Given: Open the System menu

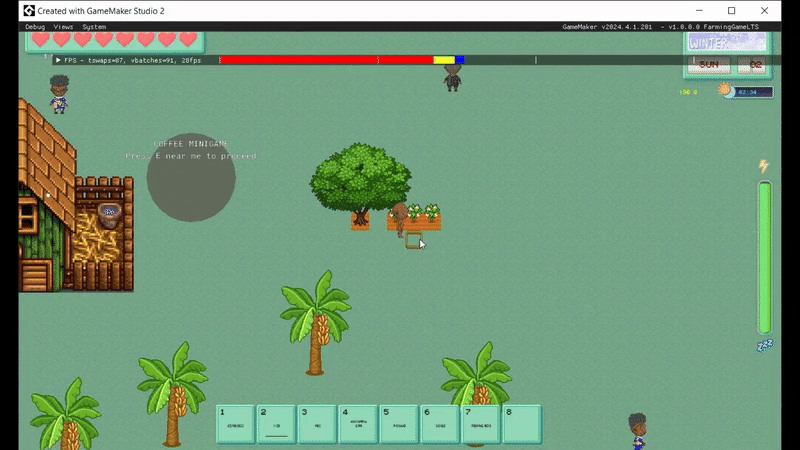Looking at the screenshot, I should 94,26.
